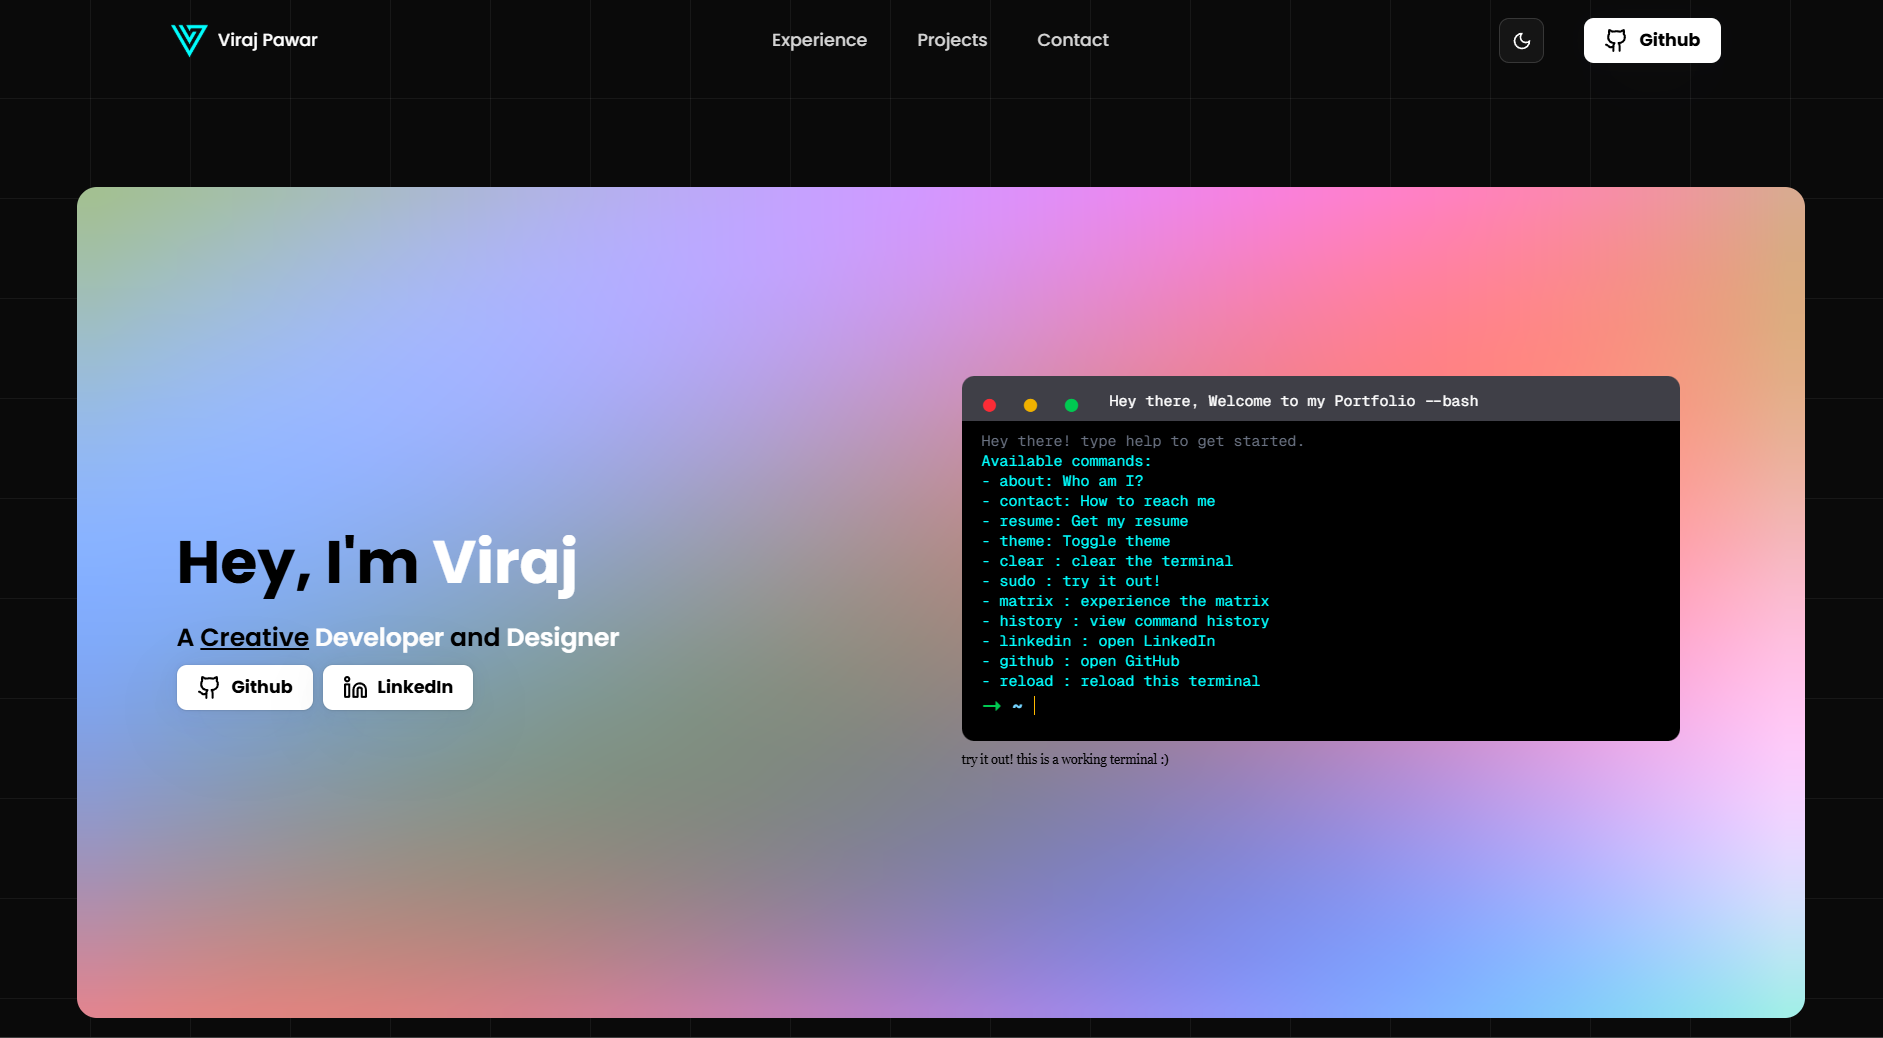The image size is (1883, 1038).
Task: Click the green terminal maximize dot
Action: 1071,405
